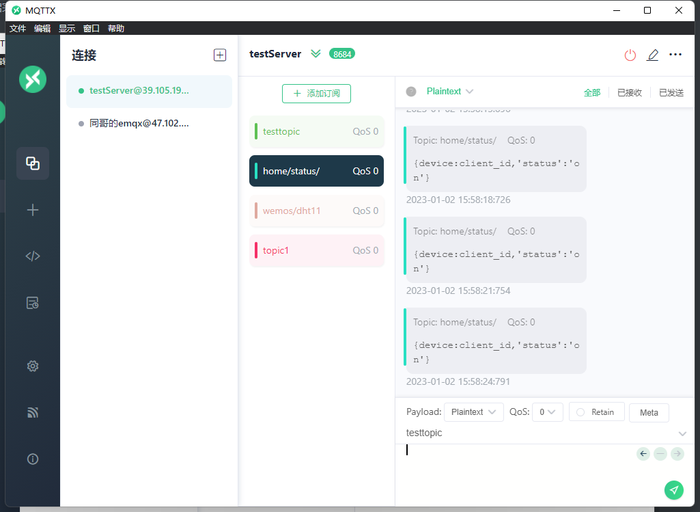The image size is (700, 512).
Task: Open the 文件 menu
Action: 18,29
